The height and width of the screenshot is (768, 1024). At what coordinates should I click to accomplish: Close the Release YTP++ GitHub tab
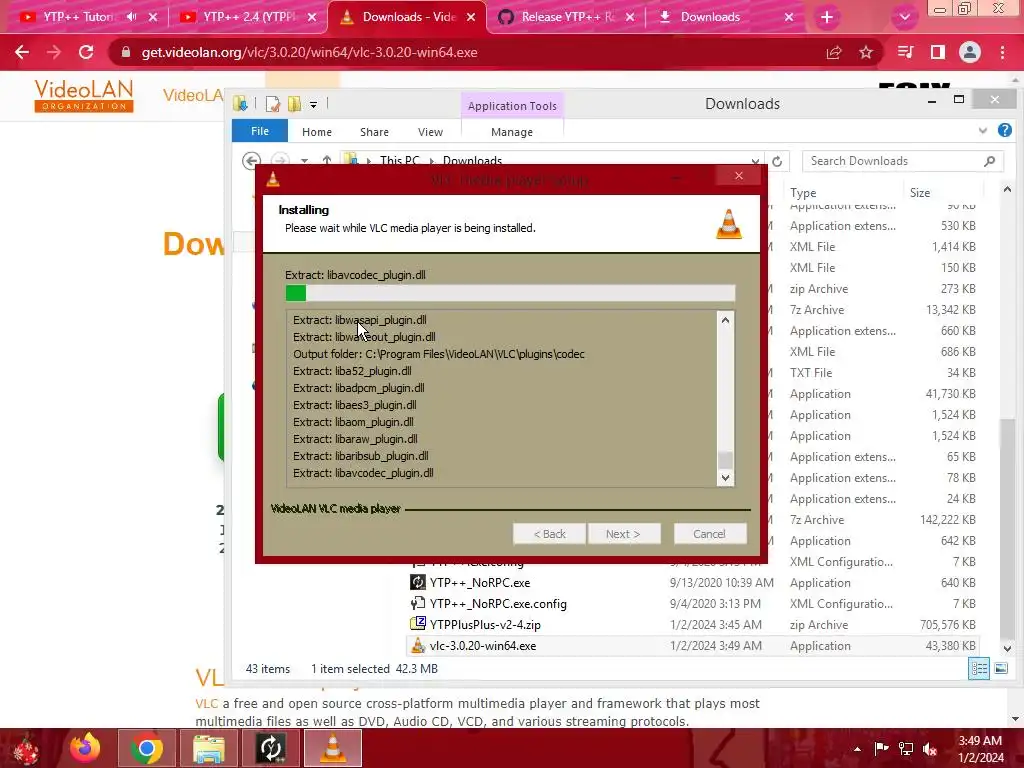coord(630,17)
